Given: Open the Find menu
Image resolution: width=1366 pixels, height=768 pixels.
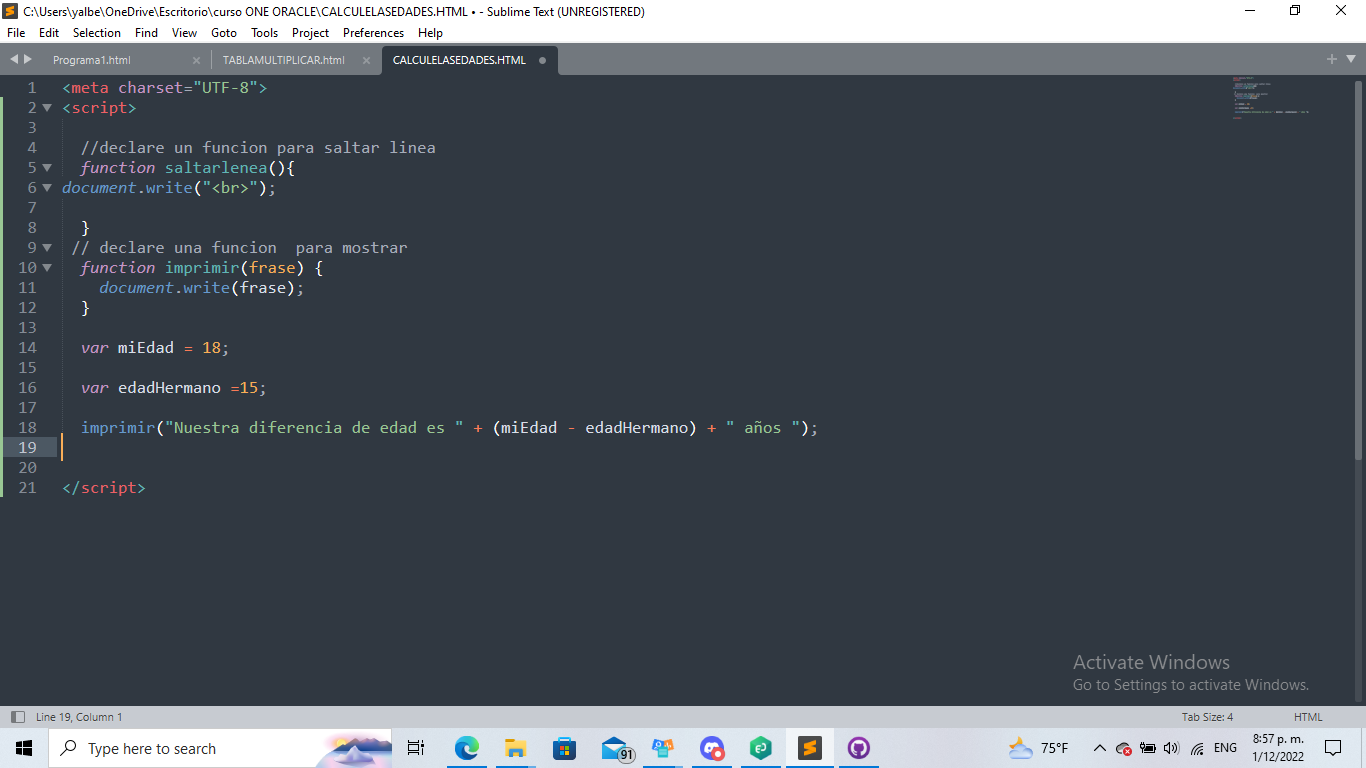Looking at the screenshot, I should (146, 33).
